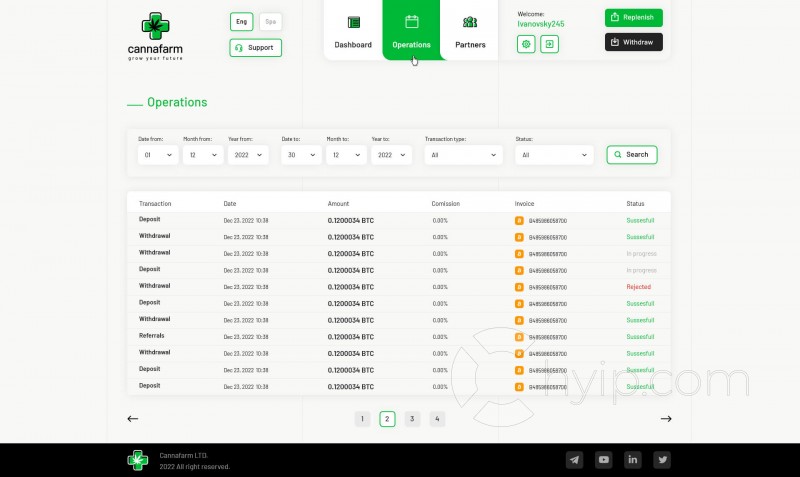
Task: Click the Search button
Action: pyautogui.click(x=632, y=155)
